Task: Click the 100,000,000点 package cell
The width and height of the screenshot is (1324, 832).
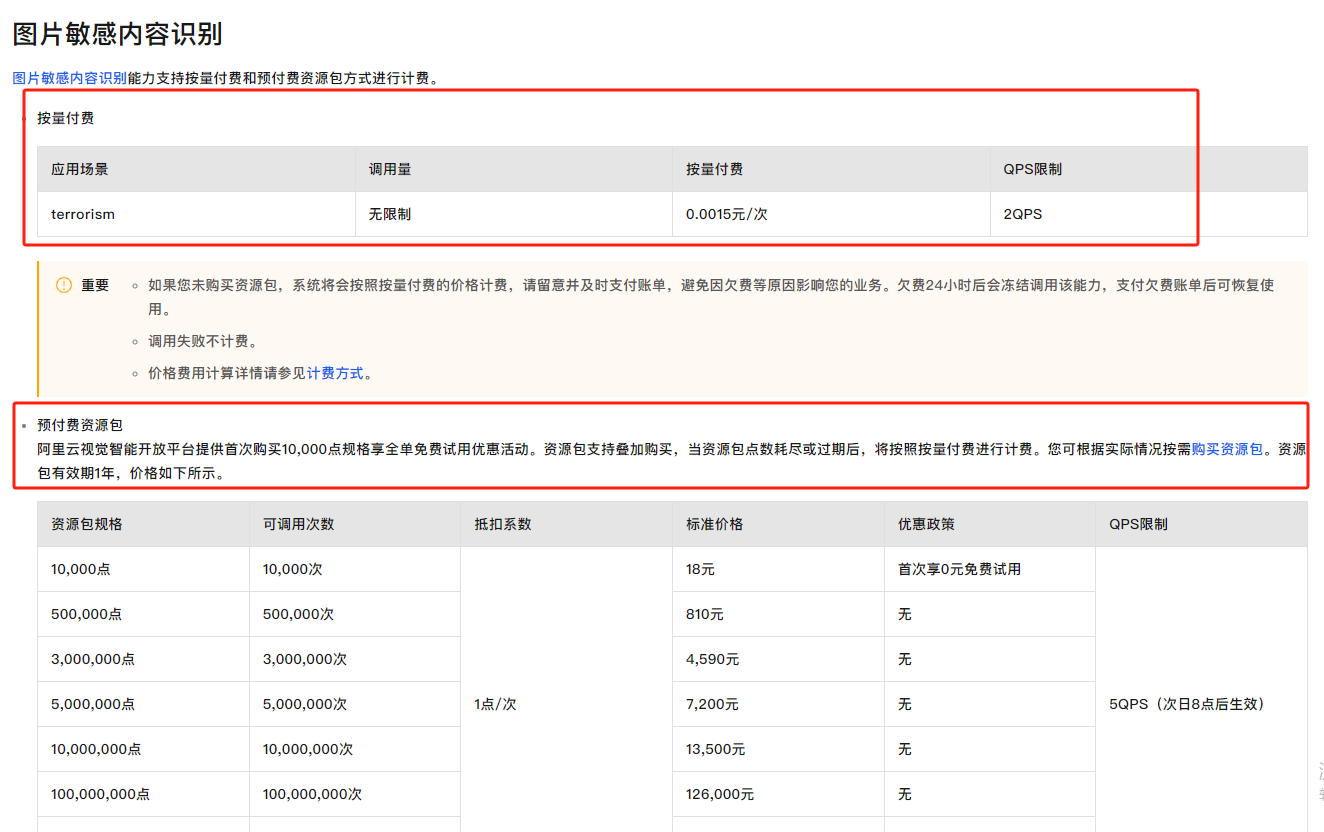Action: 143,794
